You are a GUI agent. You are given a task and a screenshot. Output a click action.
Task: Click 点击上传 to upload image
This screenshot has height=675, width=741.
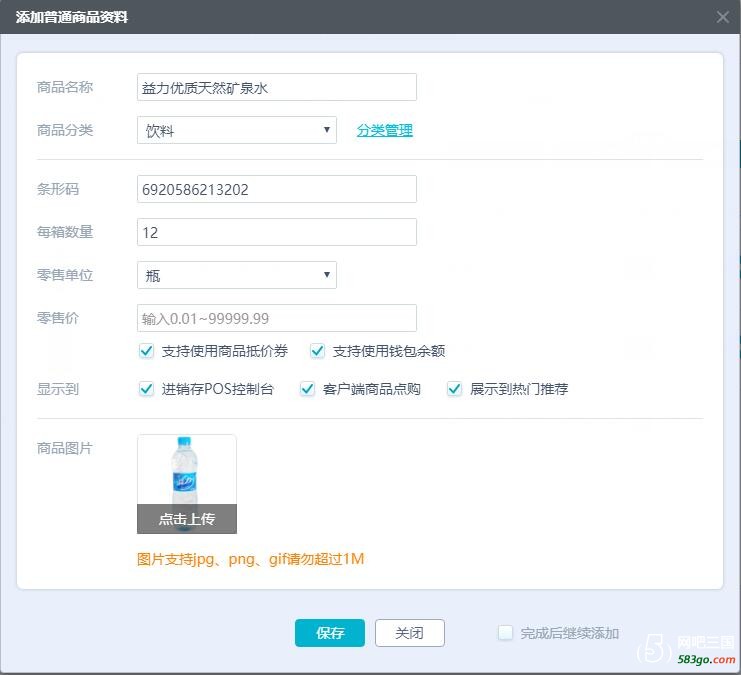coord(187,519)
